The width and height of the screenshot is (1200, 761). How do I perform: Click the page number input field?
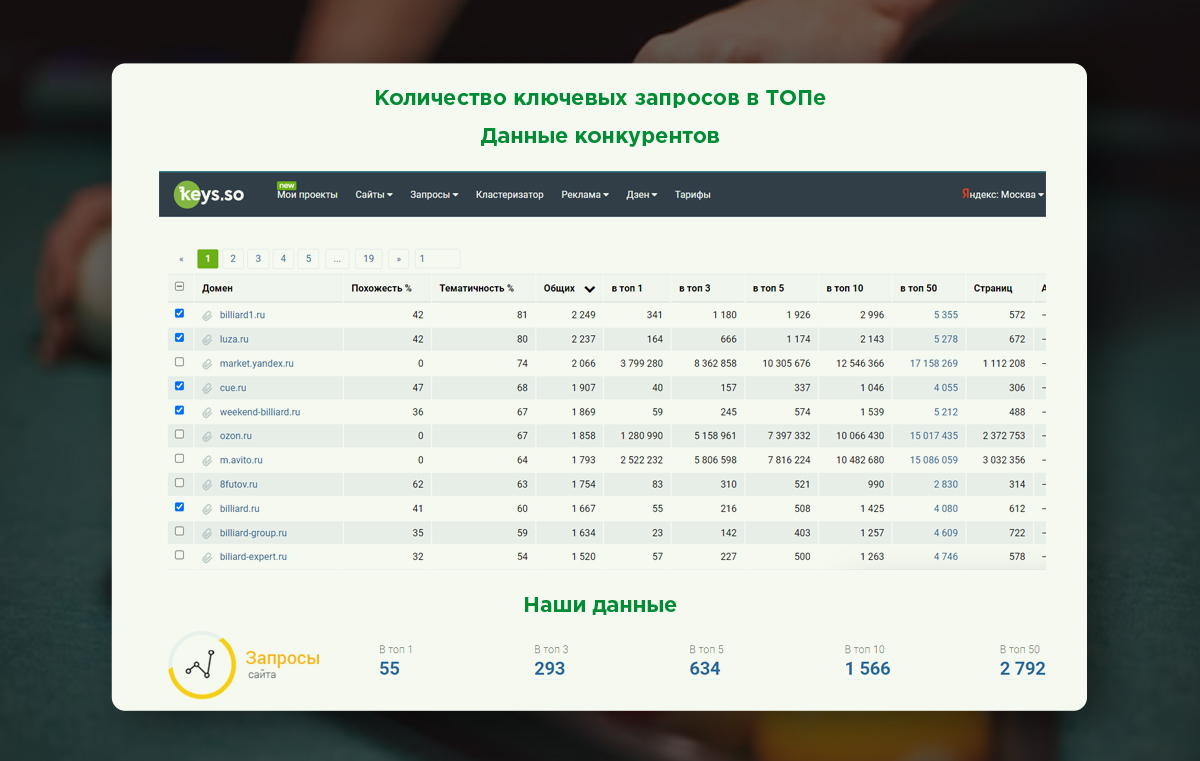(x=437, y=259)
